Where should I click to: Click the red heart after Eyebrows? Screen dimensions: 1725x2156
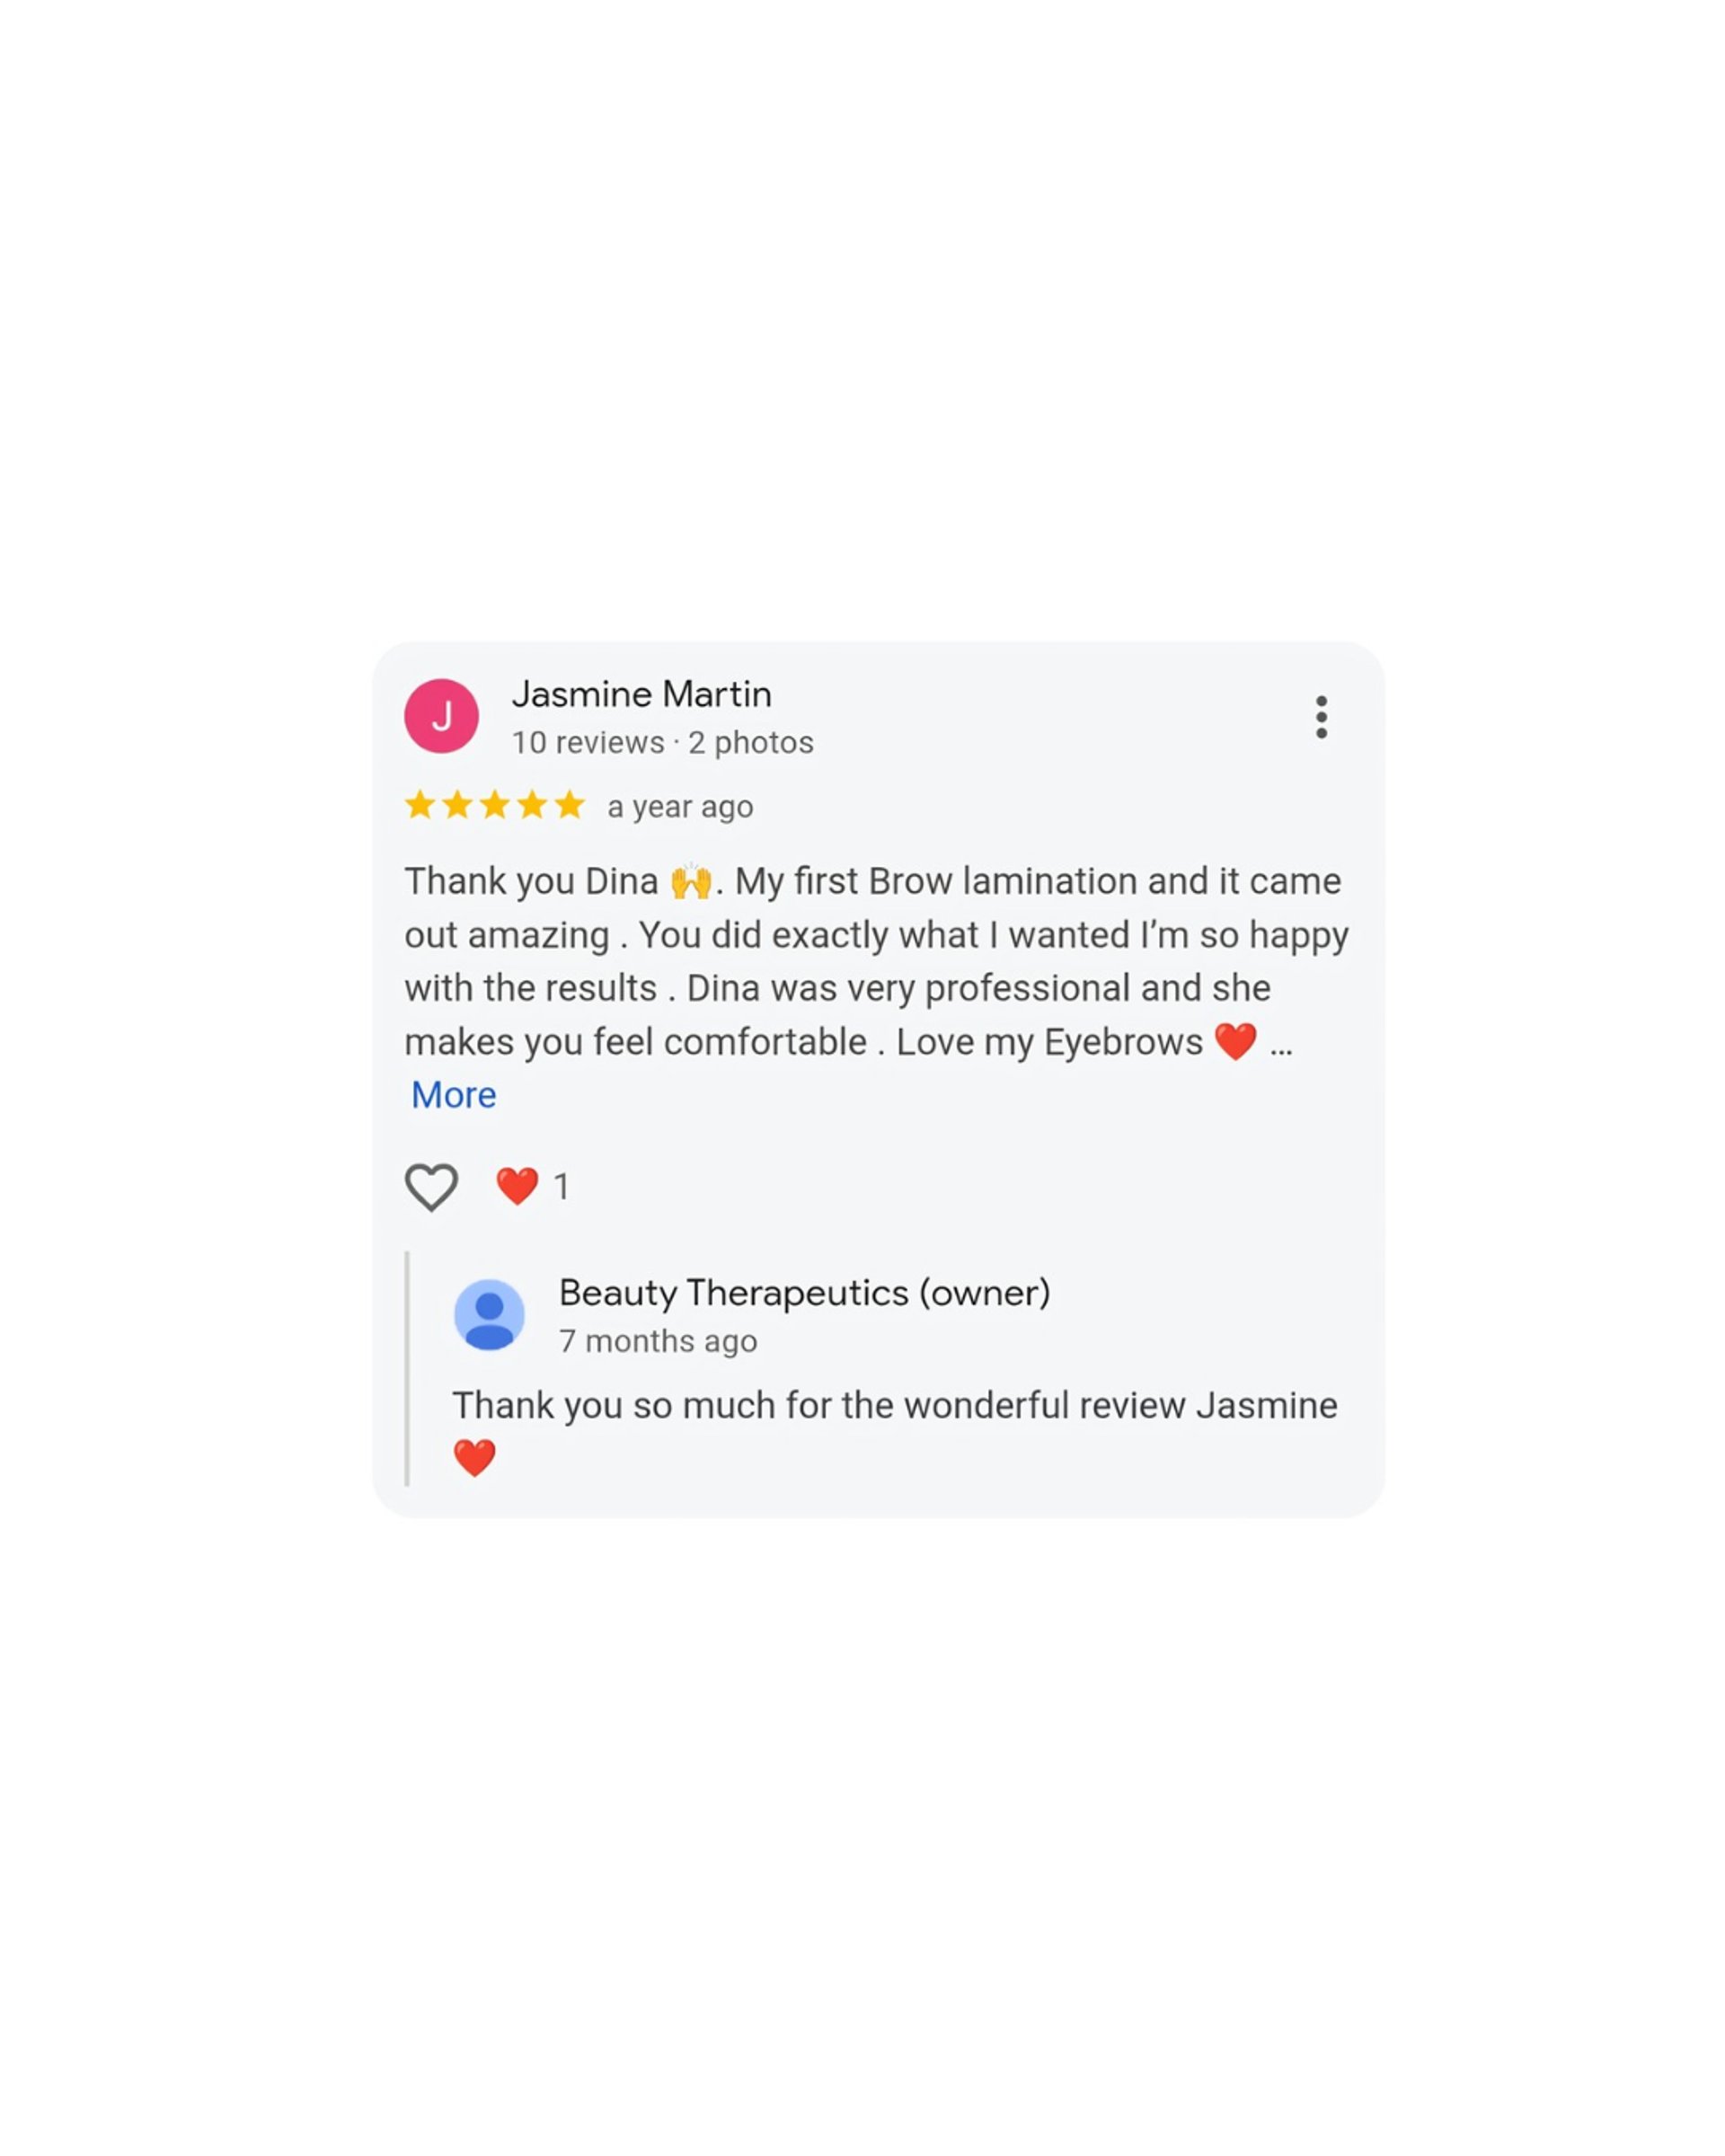coord(1235,1042)
